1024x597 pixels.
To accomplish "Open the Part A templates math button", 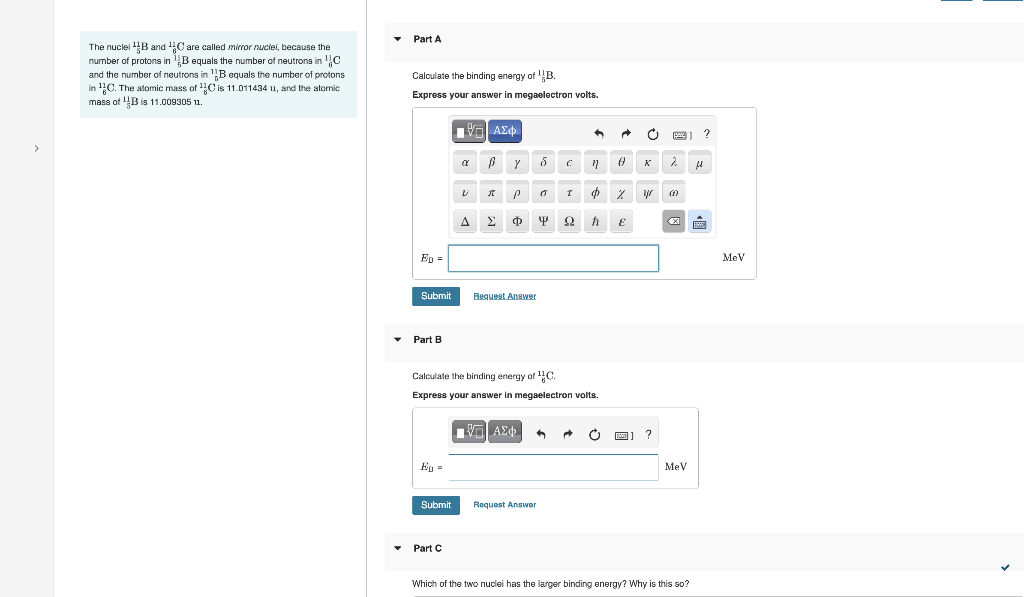I will tap(469, 131).
